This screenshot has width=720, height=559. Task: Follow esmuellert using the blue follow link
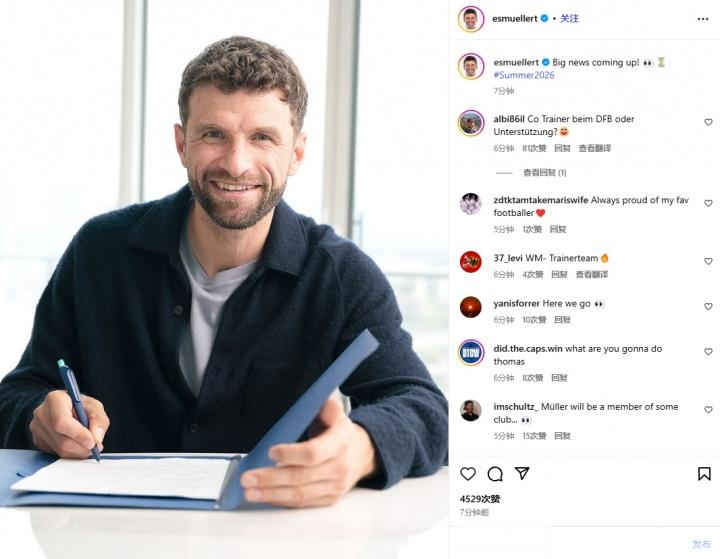tap(569, 18)
